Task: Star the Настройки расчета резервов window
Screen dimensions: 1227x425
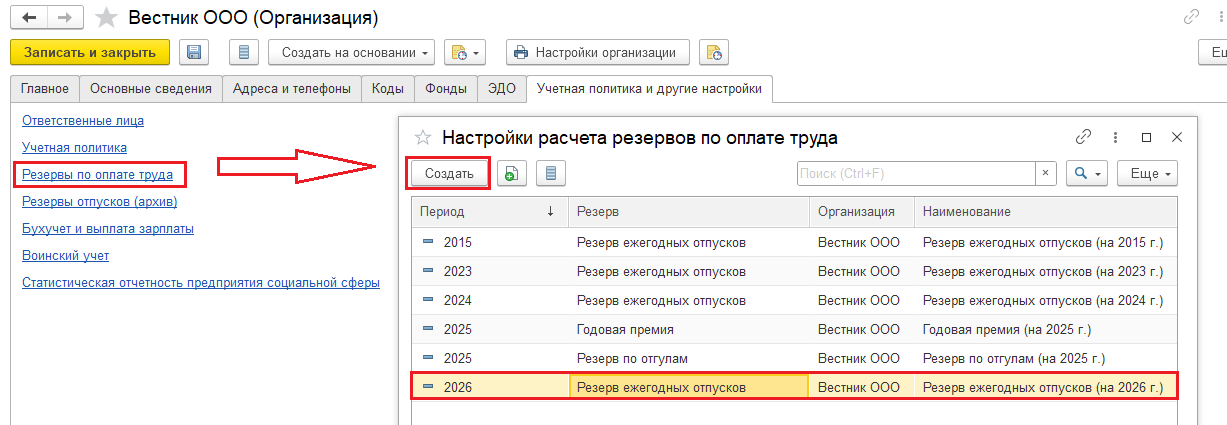Action: click(422, 138)
